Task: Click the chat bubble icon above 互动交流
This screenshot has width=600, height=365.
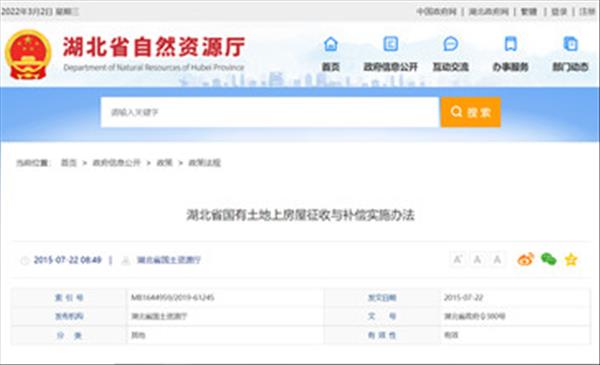Action: click(x=450, y=44)
